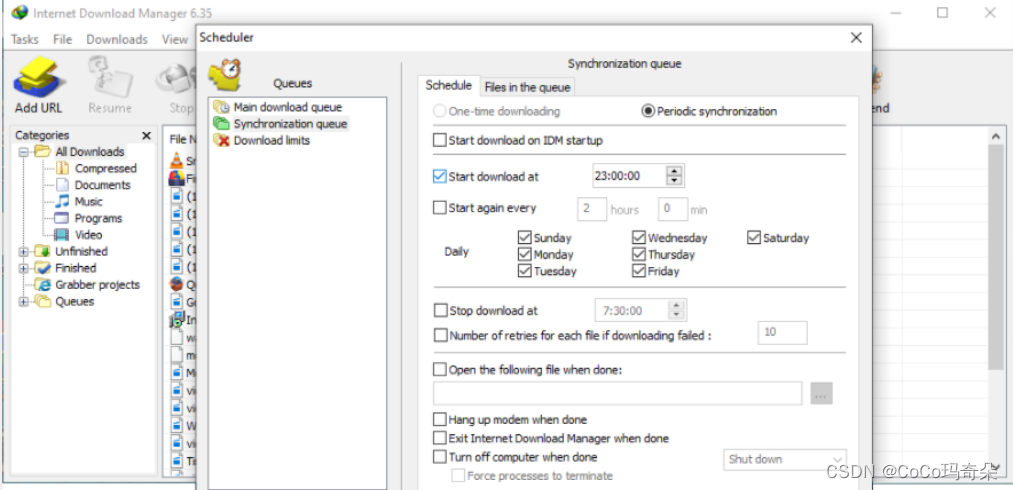Select the Finished category folder
The image size is (1013, 490).
pos(43,268)
